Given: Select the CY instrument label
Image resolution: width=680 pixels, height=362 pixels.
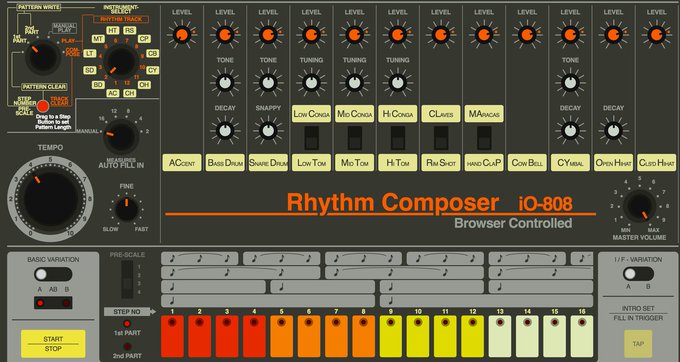Looking at the screenshot, I should click(153, 70).
